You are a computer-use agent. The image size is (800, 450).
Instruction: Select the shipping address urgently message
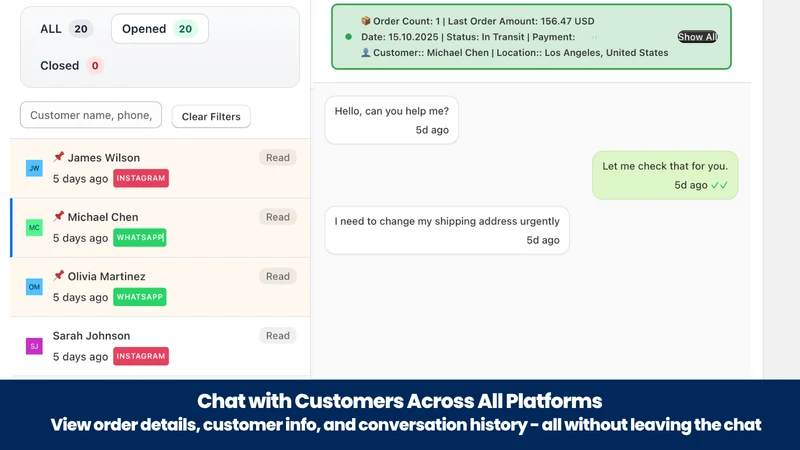coord(447,231)
